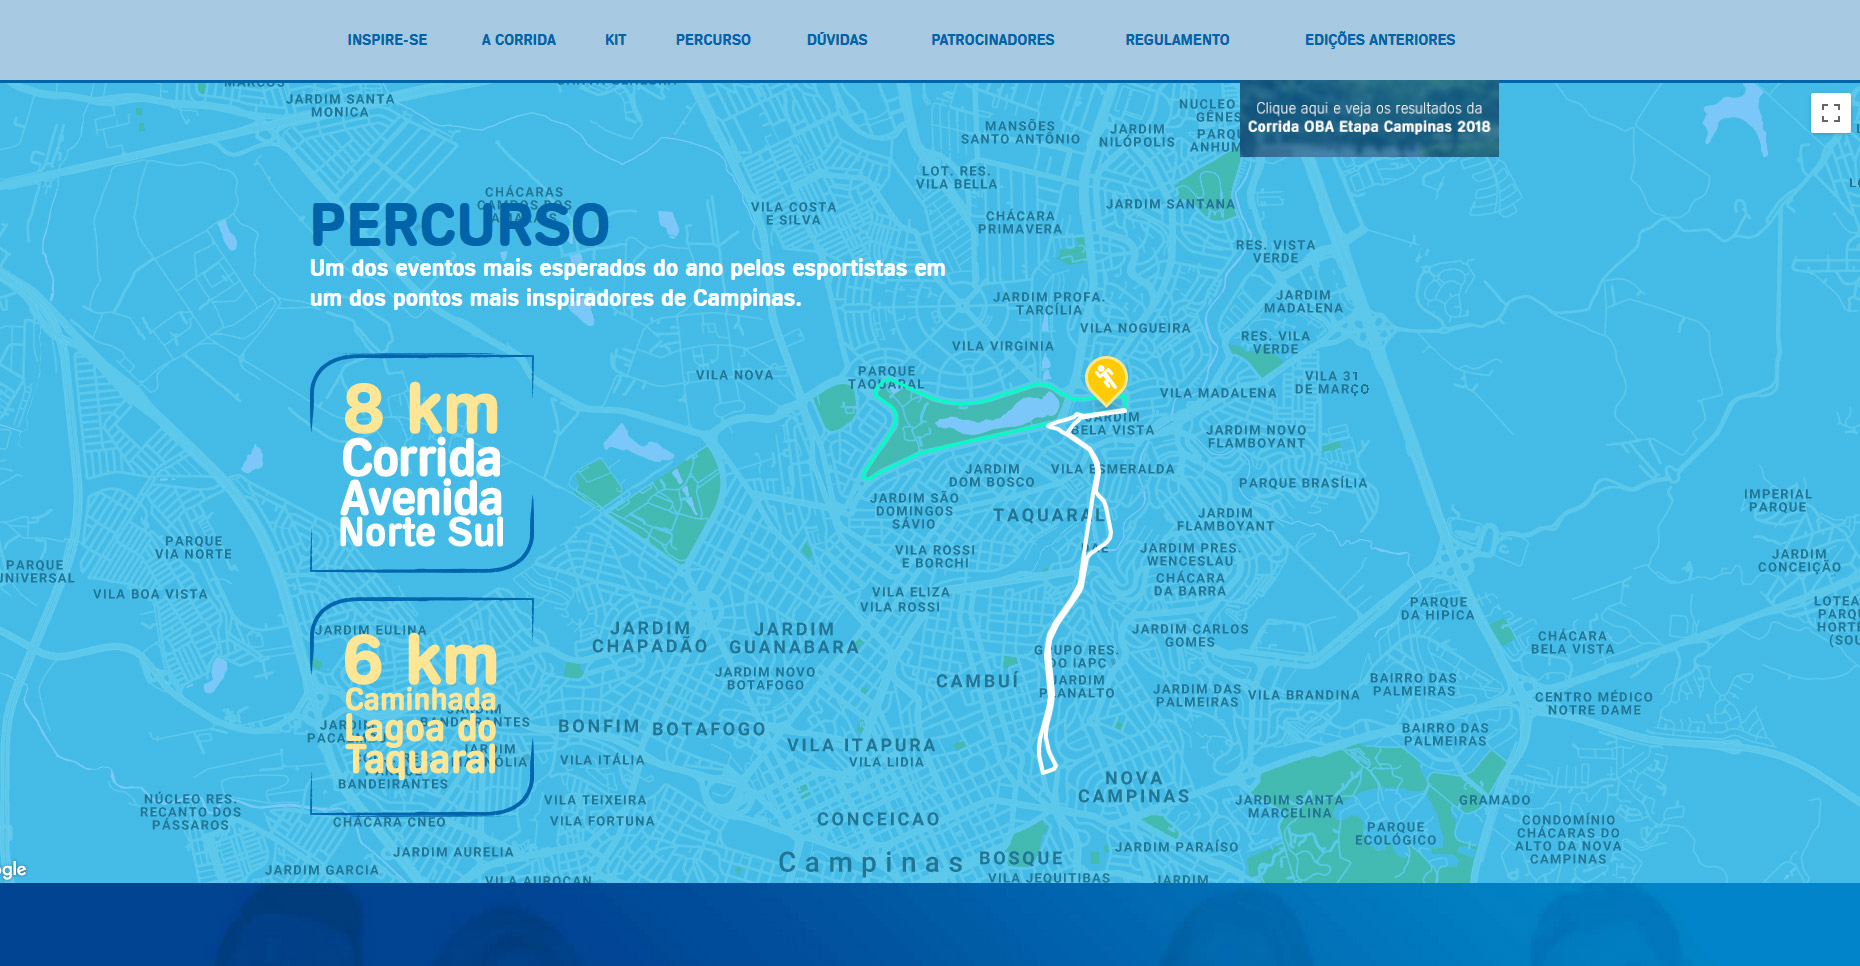
Task: Go to A CORRIDA section
Action: tap(518, 40)
